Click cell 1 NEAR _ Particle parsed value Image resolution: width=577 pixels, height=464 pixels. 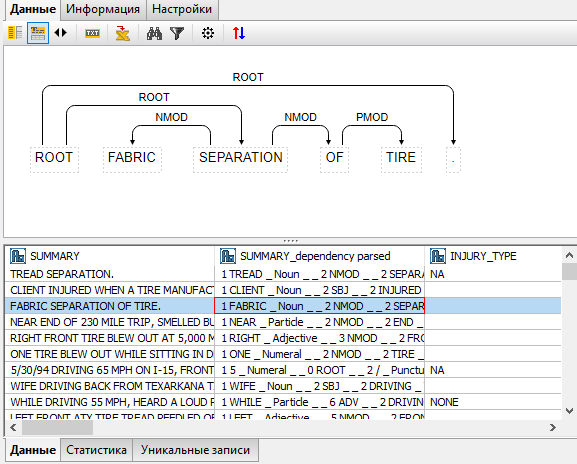[319, 322]
